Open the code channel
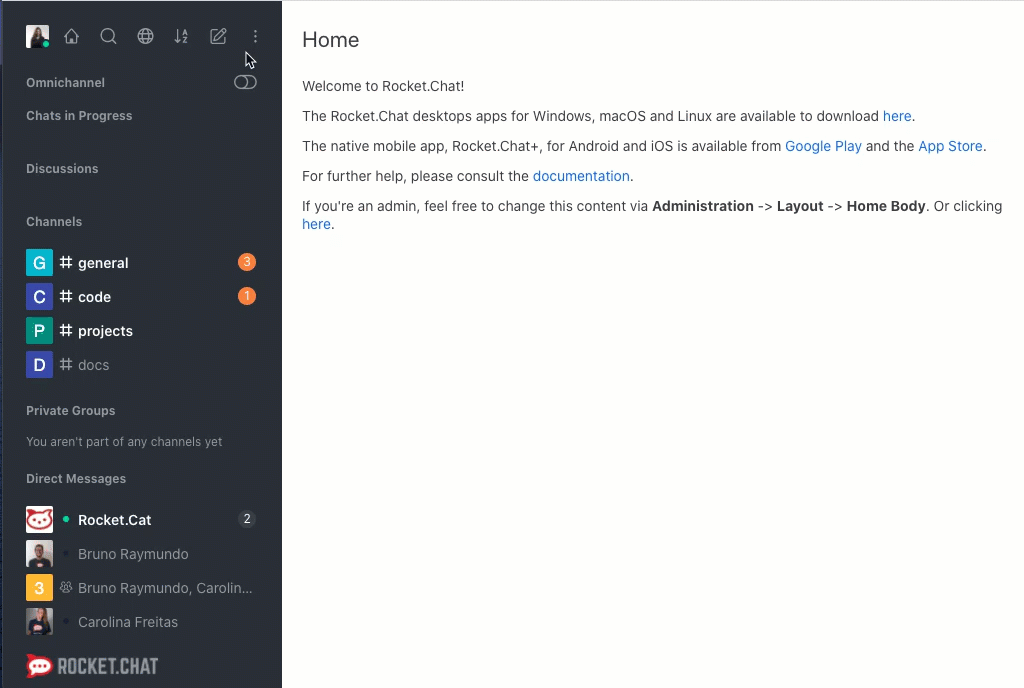This screenshot has width=1024, height=688. 141,296
